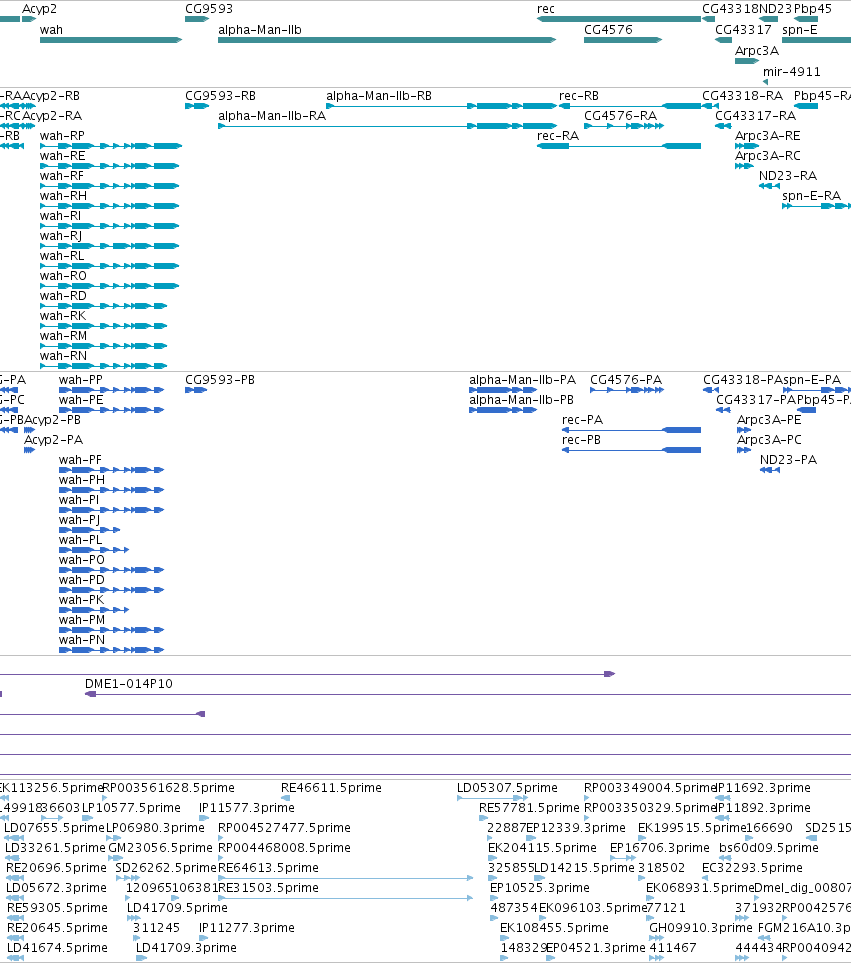851x963 pixels.
Task: Select the RP004527477.5prime EST label
Action: (x=284, y=827)
